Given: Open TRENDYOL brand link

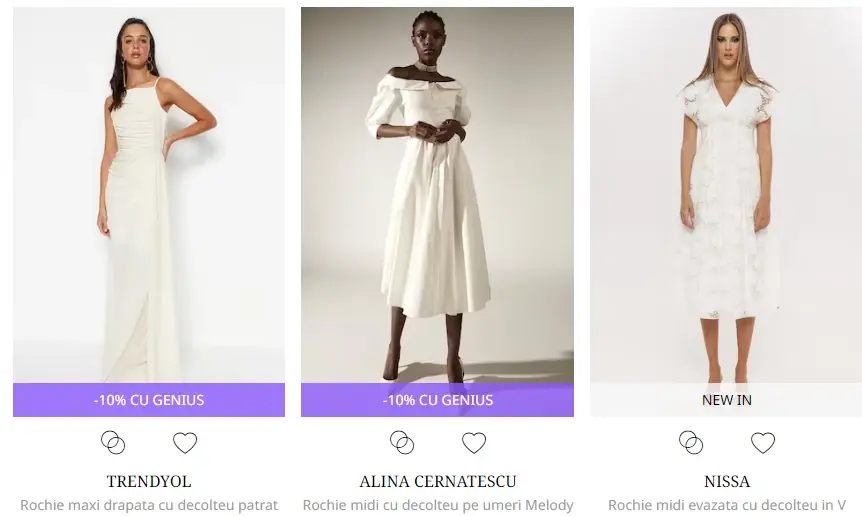Looking at the screenshot, I should pos(149,481).
